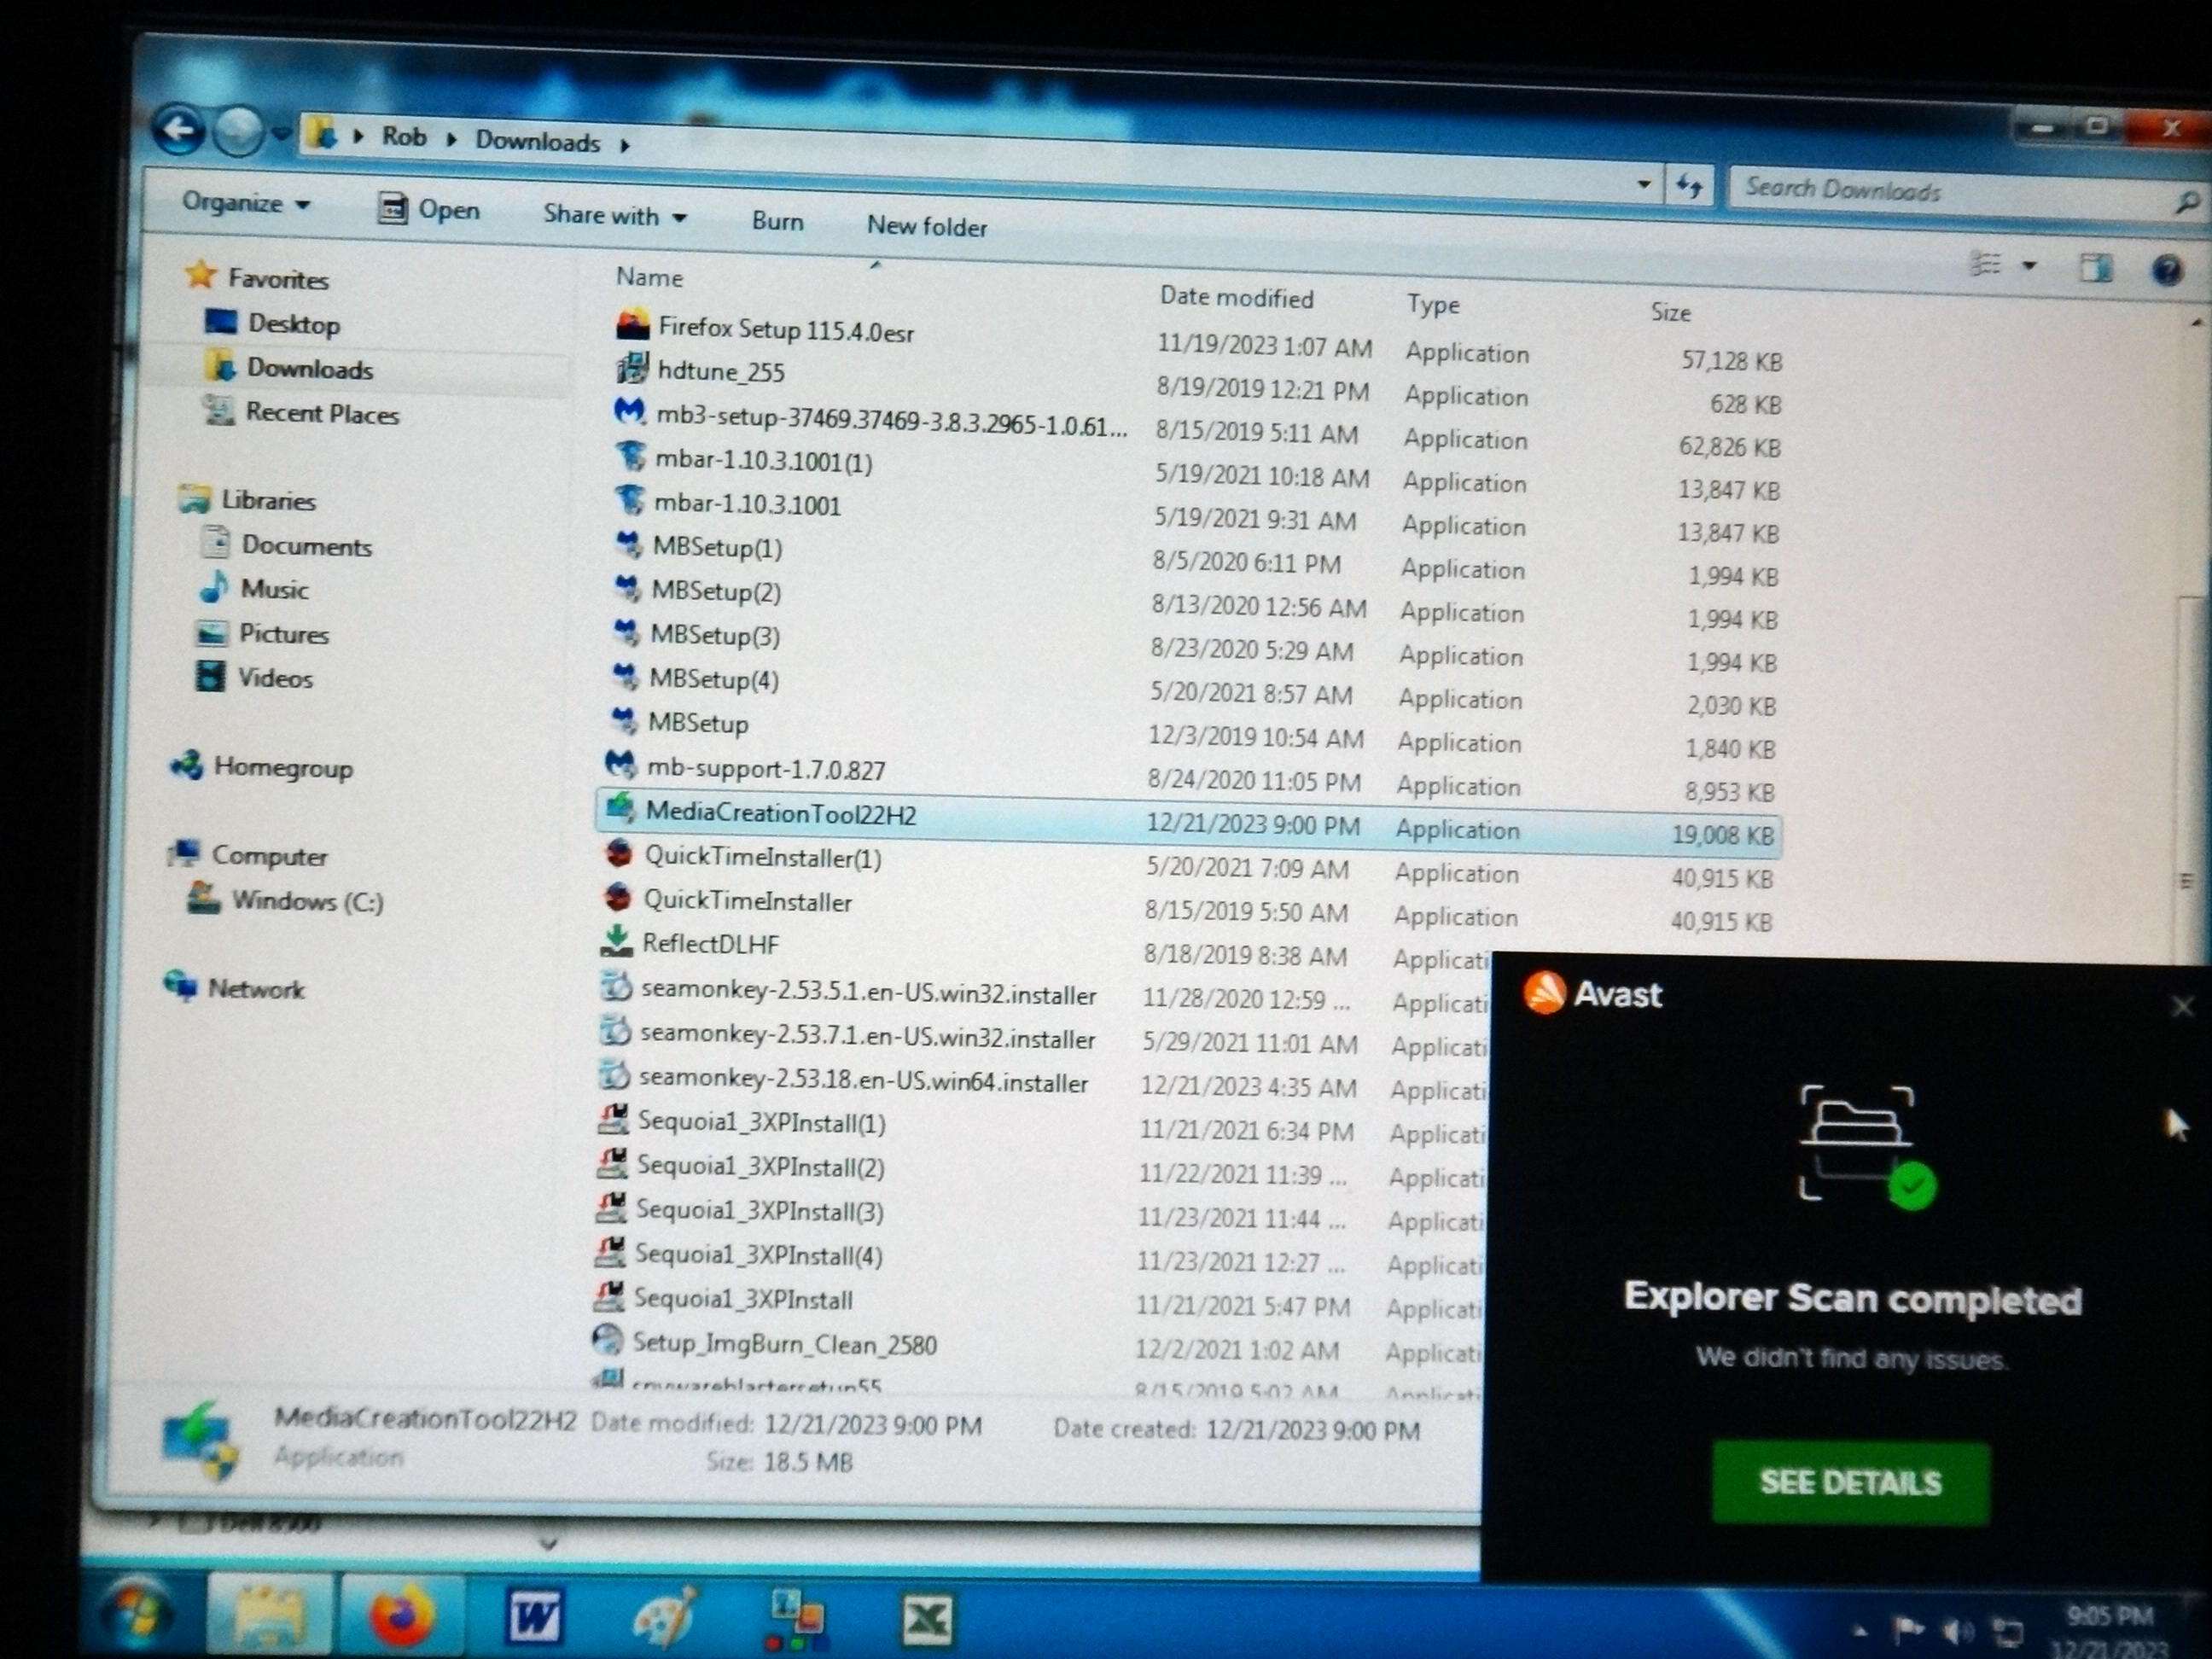Select seamonkey-2.53.18 win64 installer icon

pos(613,1076)
